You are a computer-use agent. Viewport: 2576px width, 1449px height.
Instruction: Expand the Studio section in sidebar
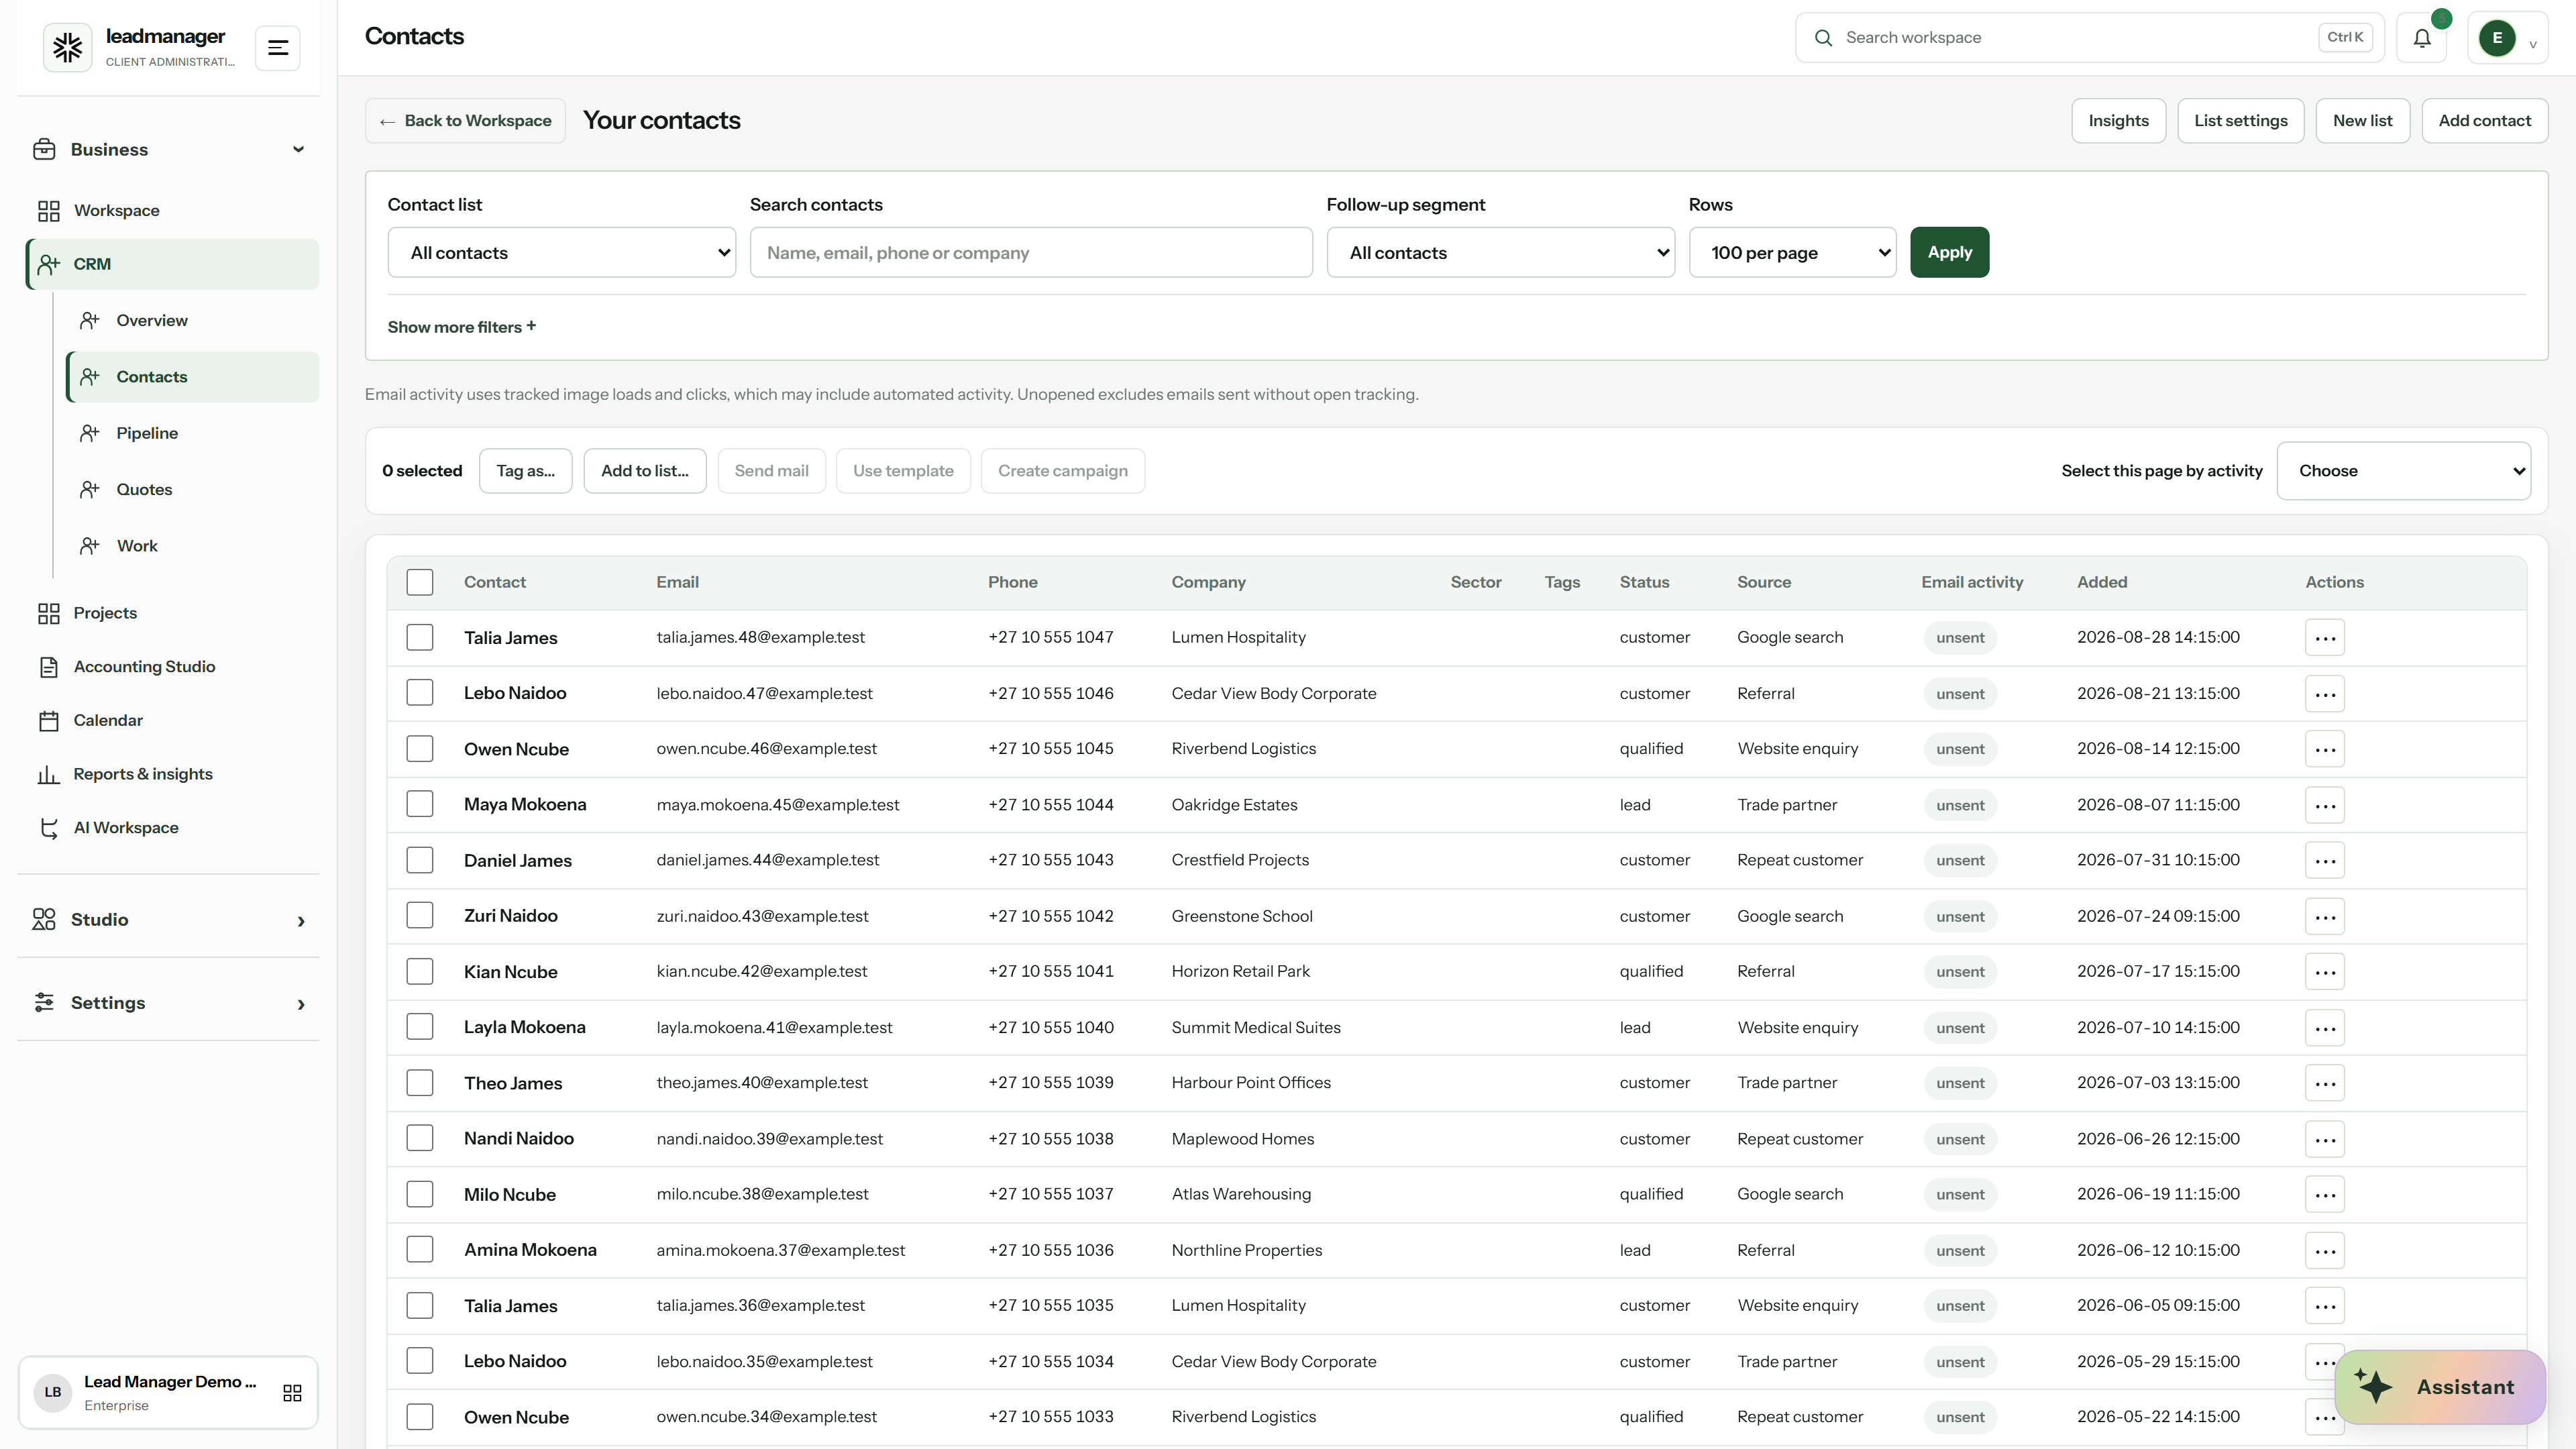coord(168,920)
